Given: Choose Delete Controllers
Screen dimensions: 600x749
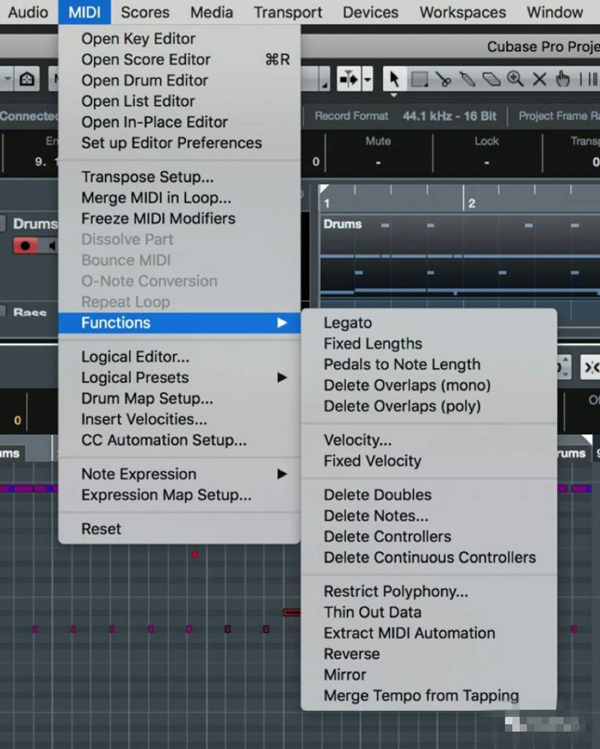Looking at the screenshot, I should (x=429, y=536).
